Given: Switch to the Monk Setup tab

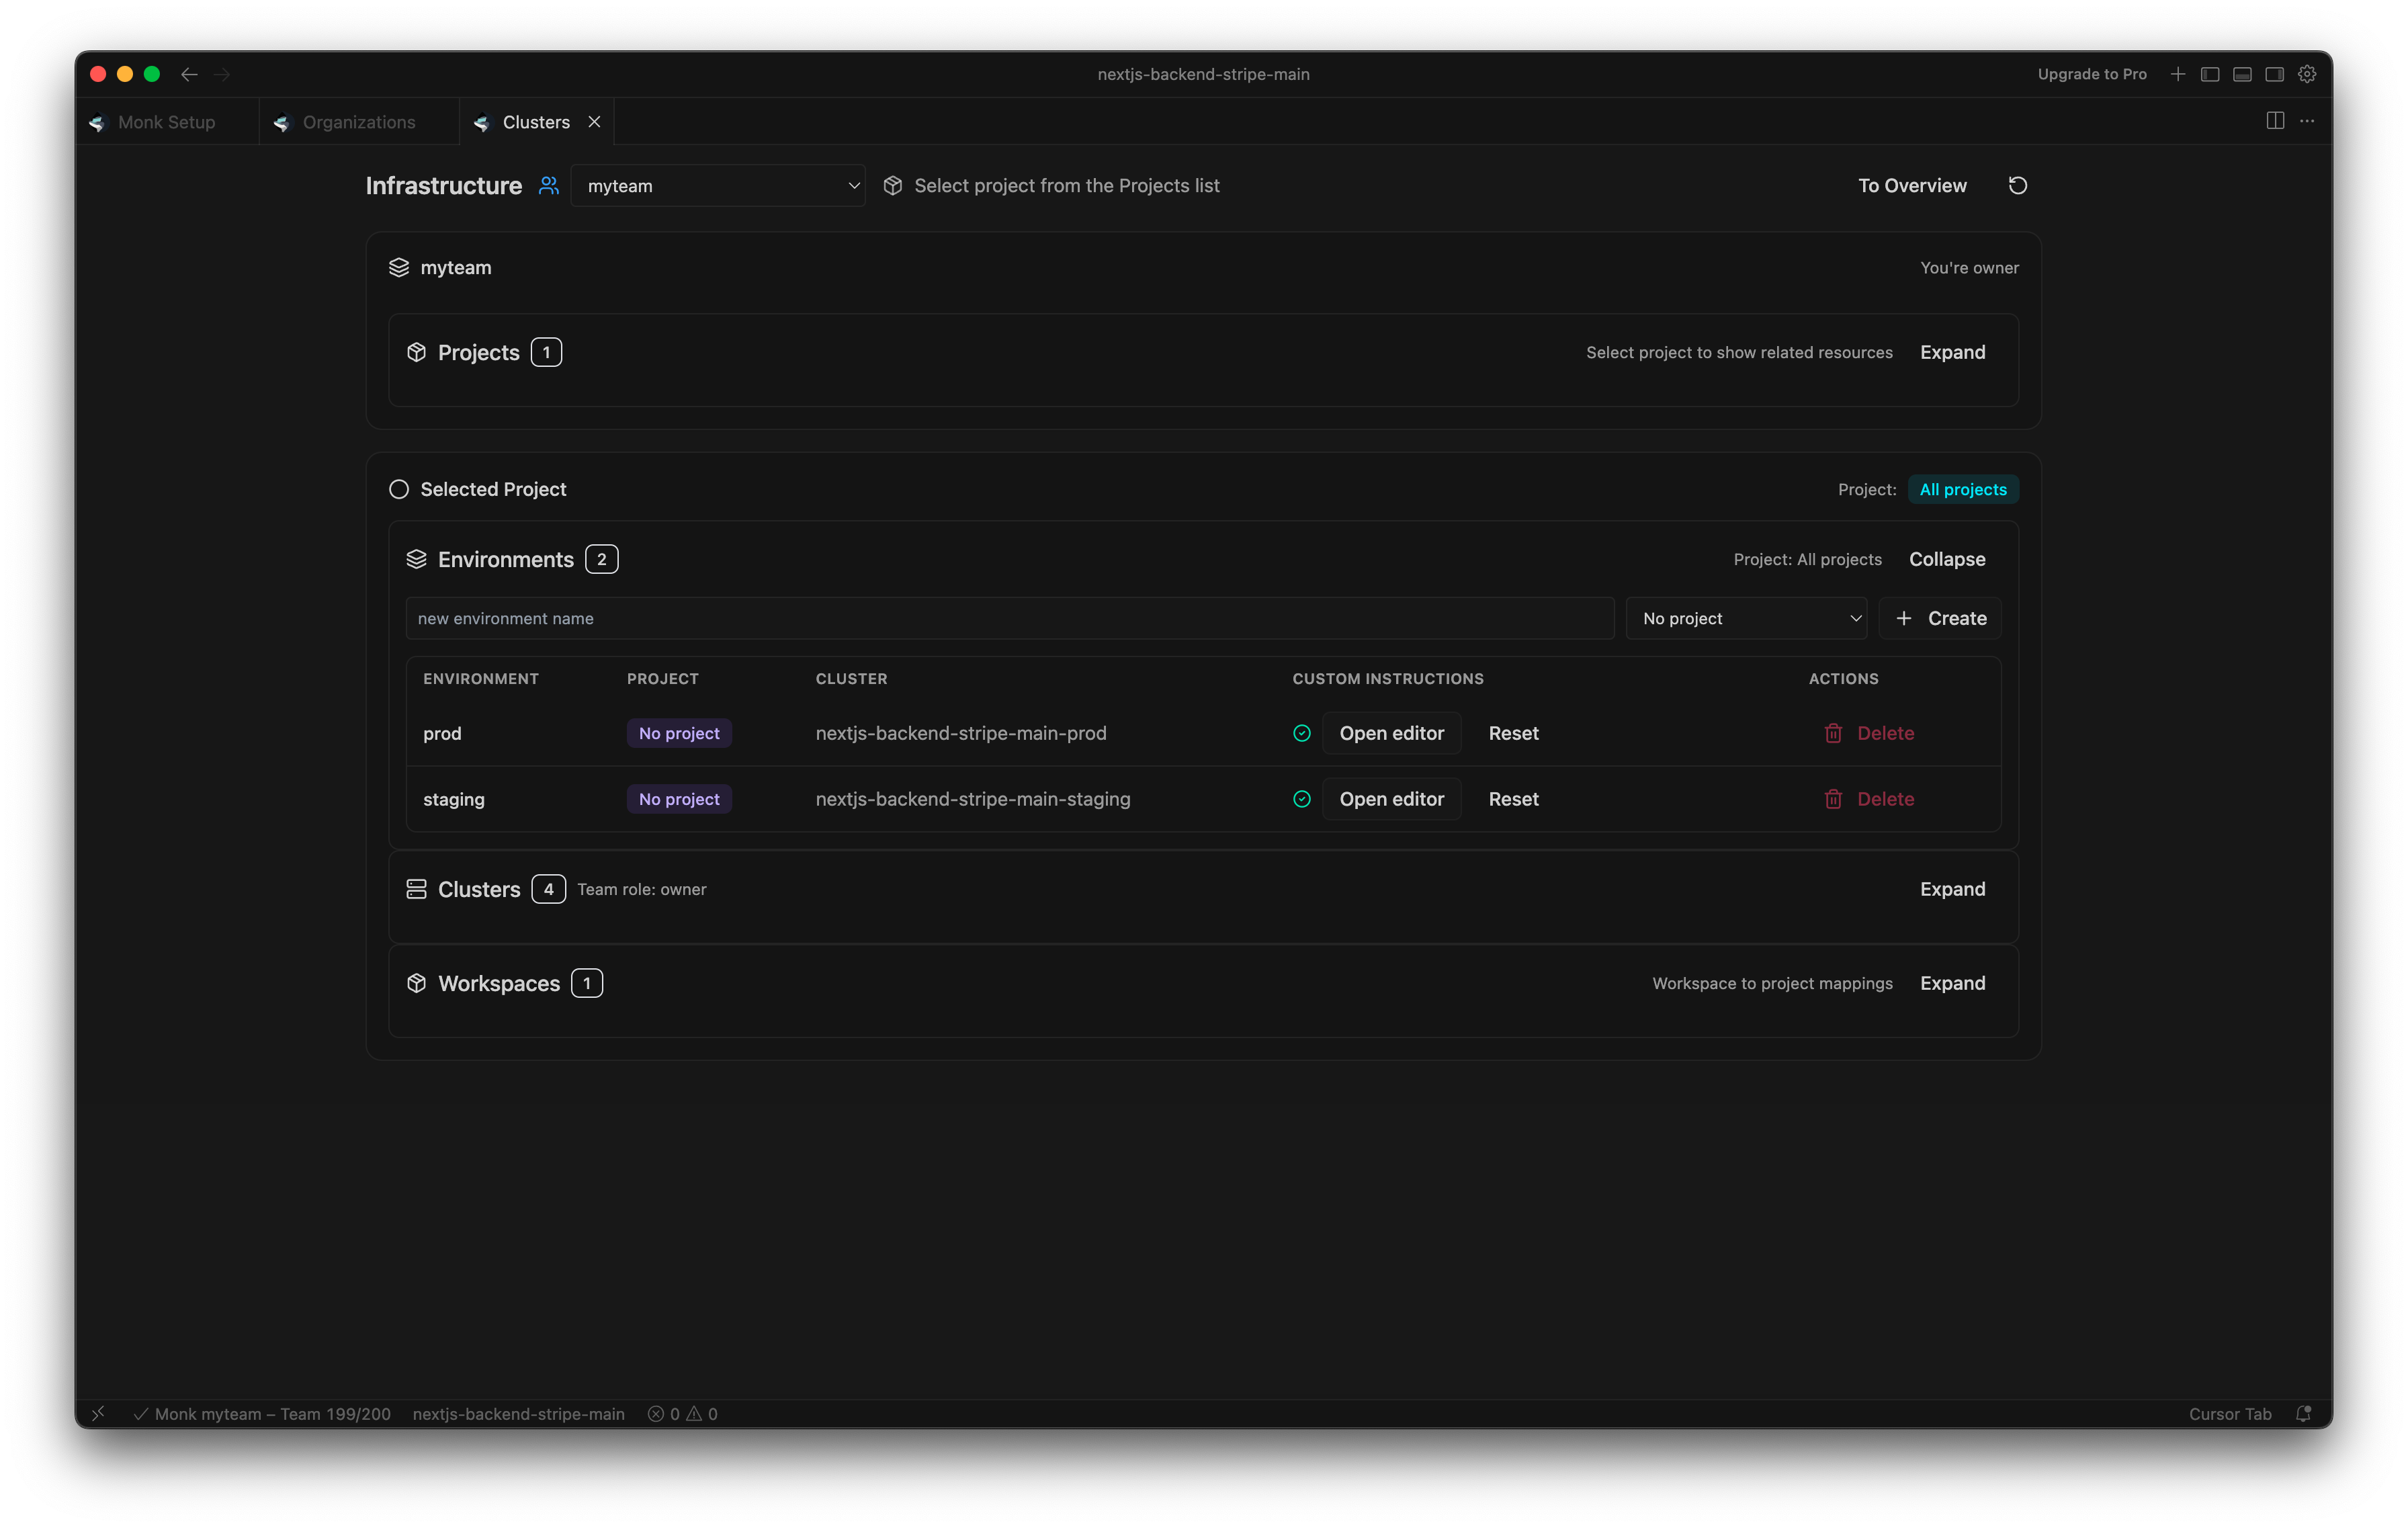Looking at the screenshot, I should [166, 121].
